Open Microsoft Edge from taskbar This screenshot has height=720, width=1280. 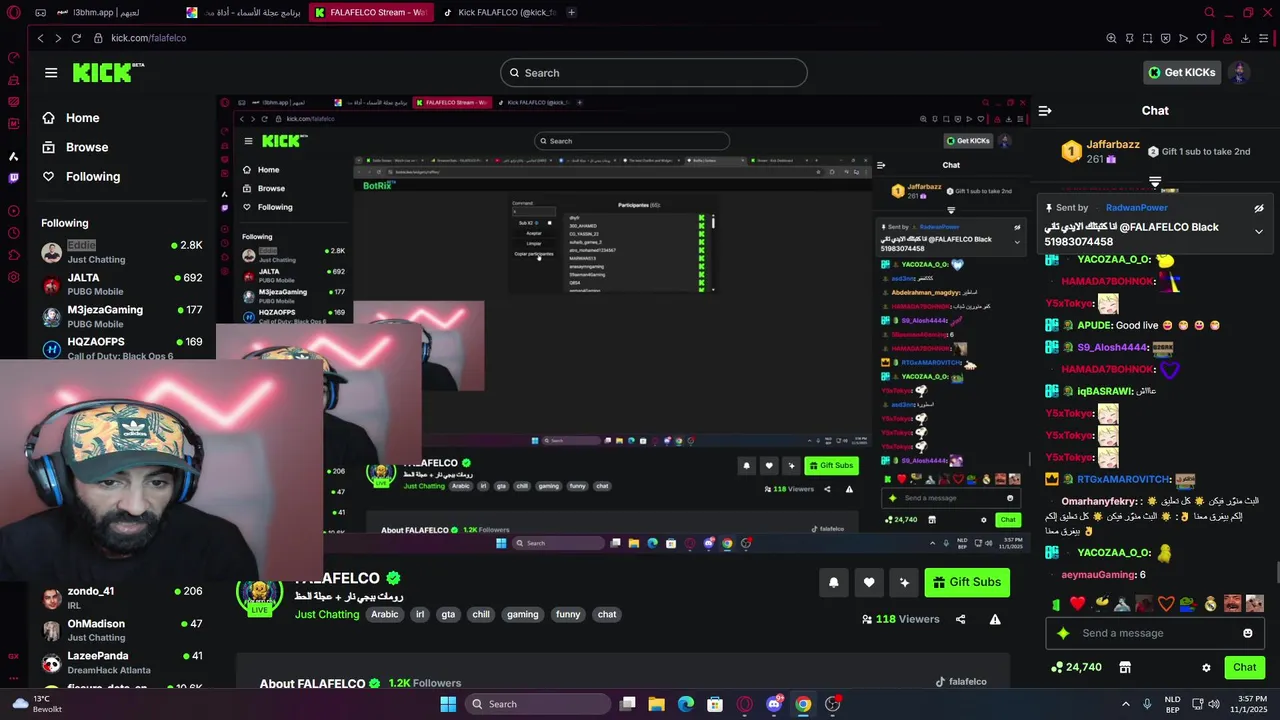[x=686, y=704]
